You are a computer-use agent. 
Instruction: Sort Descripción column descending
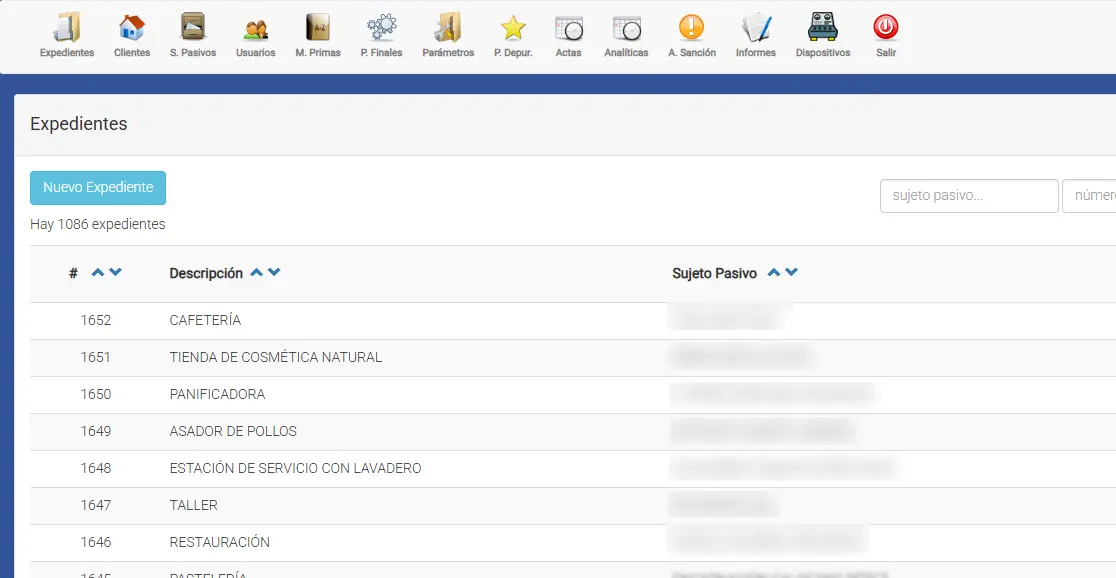pyautogui.click(x=274, y=273)
